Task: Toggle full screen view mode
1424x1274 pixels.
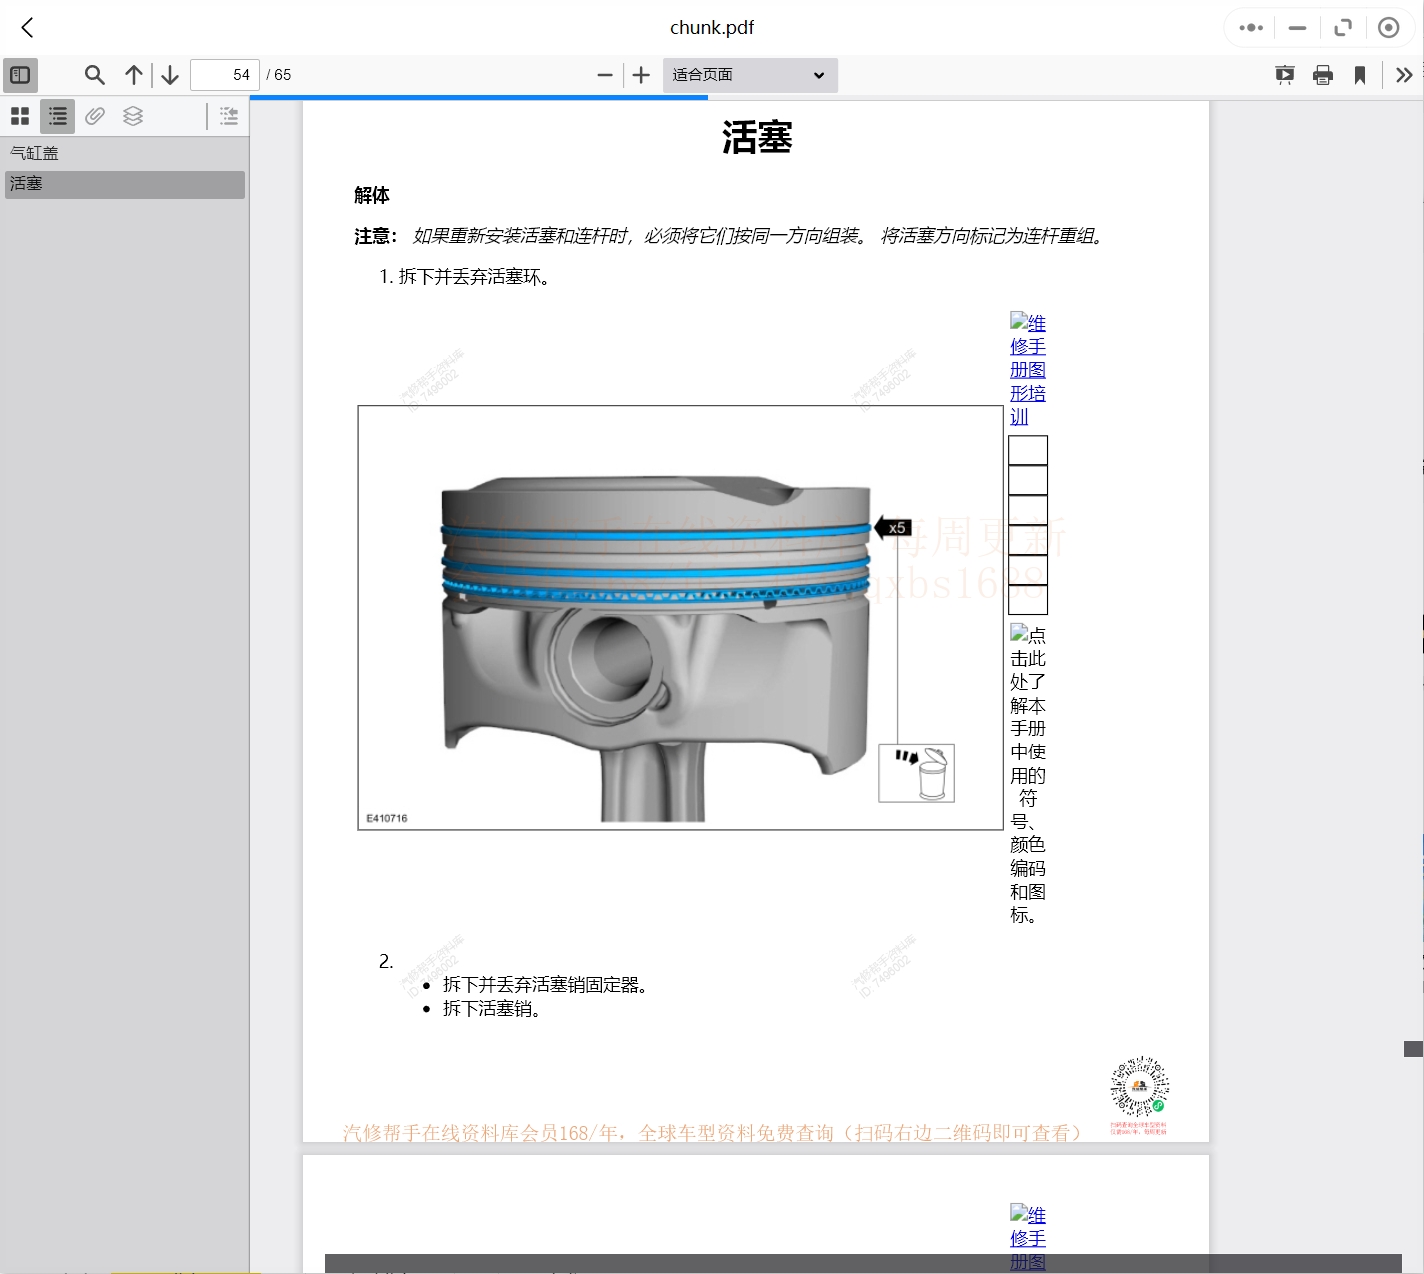Action: (1343, 27)
